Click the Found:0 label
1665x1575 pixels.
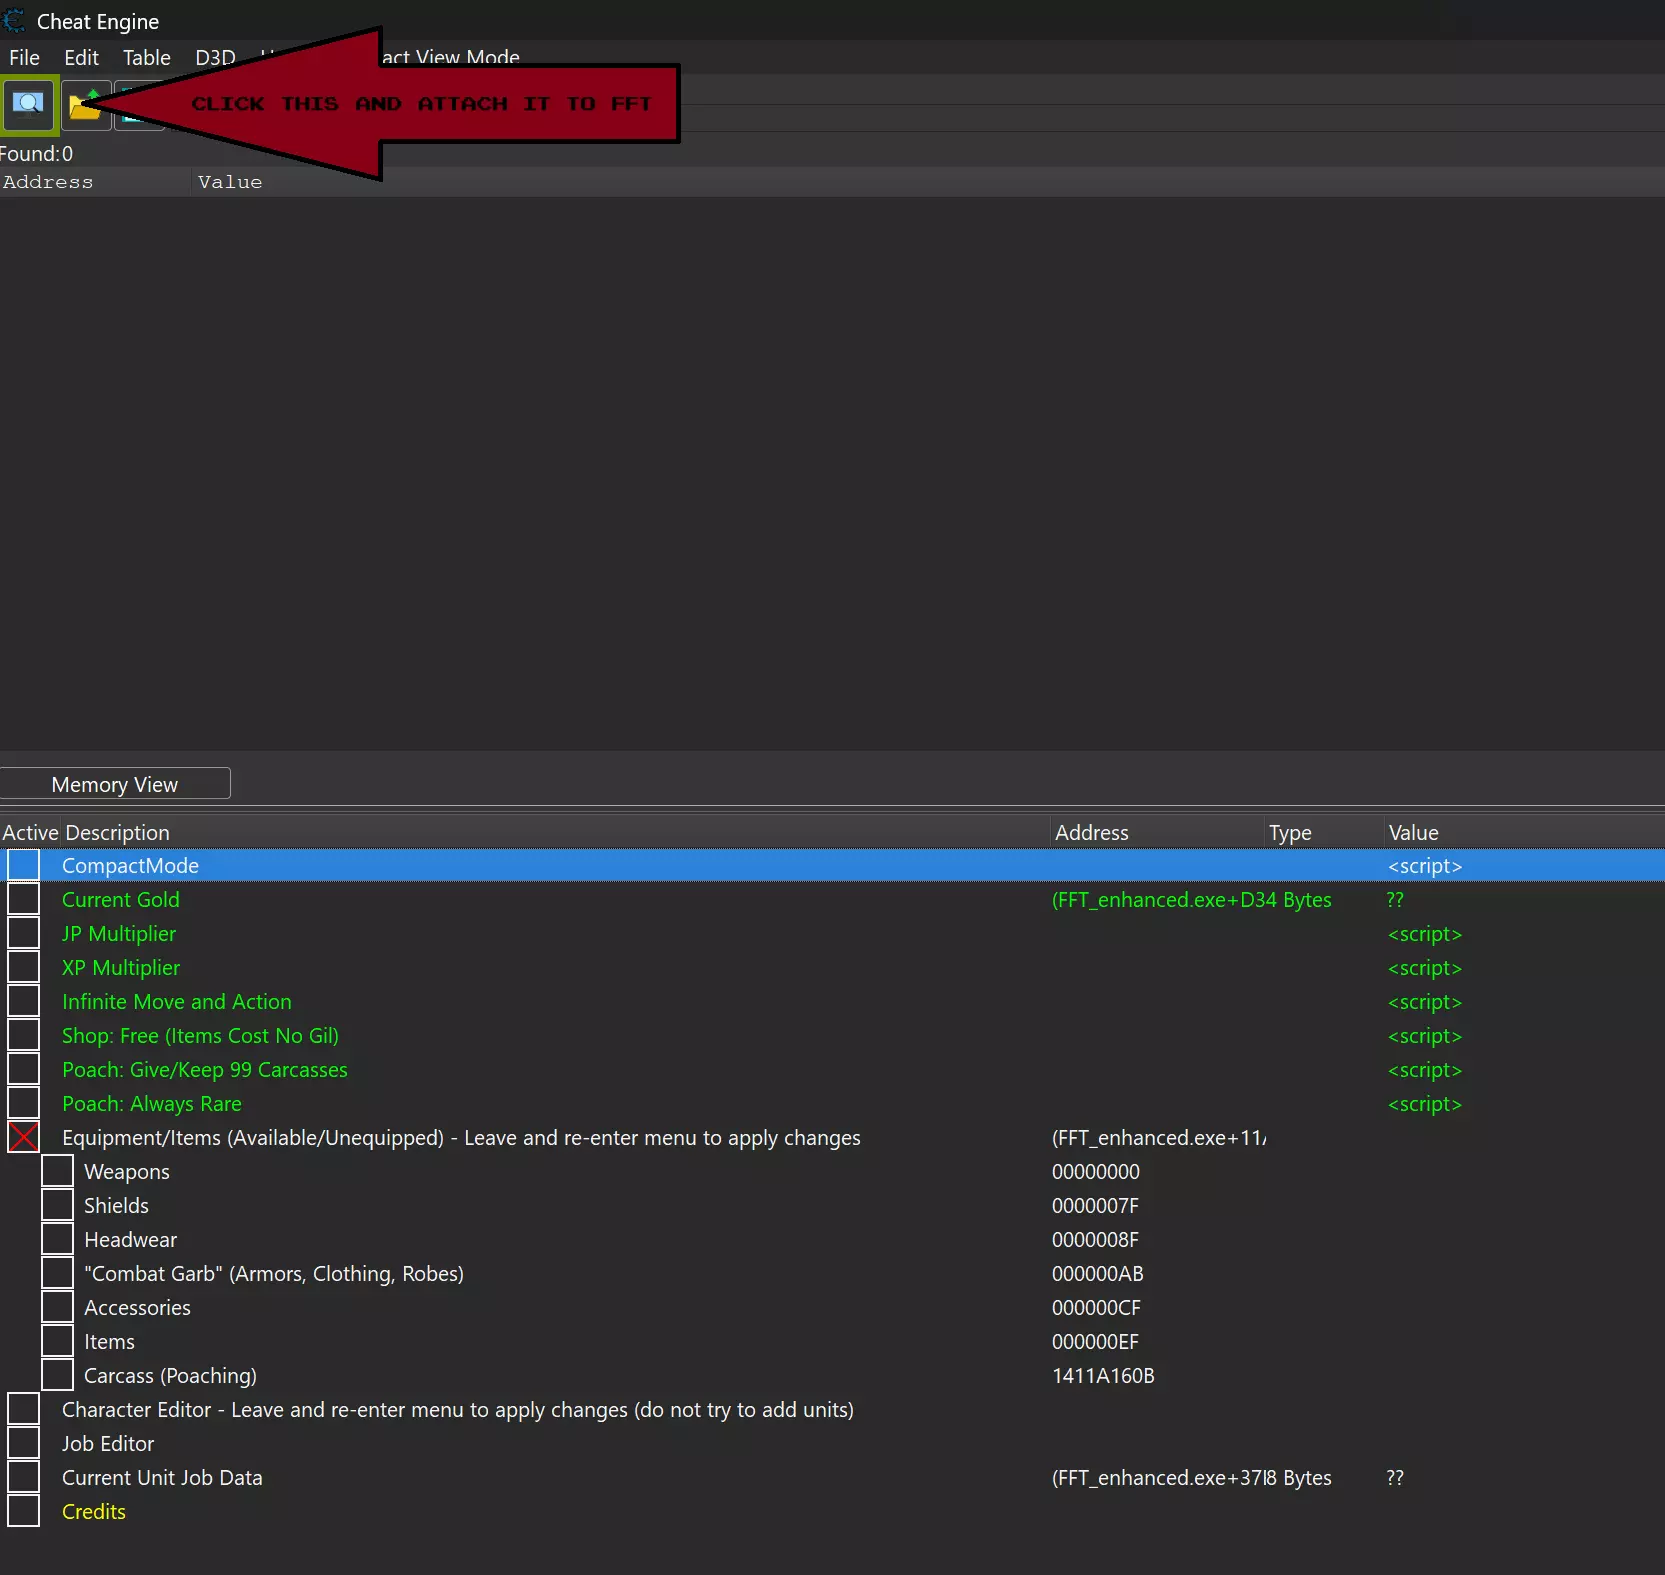[37, 154]
